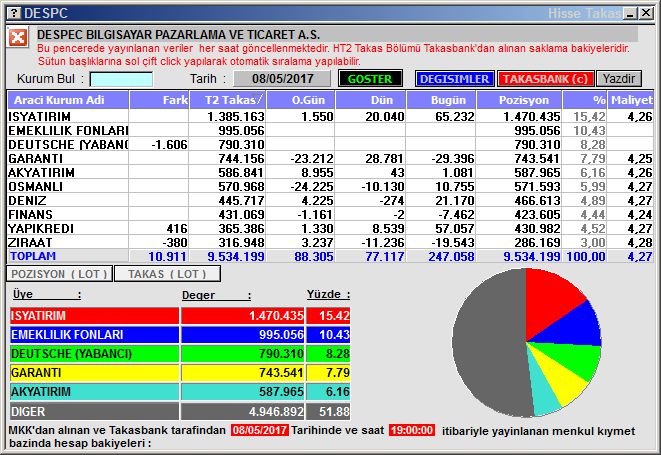Sort by the Pozisyon column header
The image size is (661, 455).
519,100
